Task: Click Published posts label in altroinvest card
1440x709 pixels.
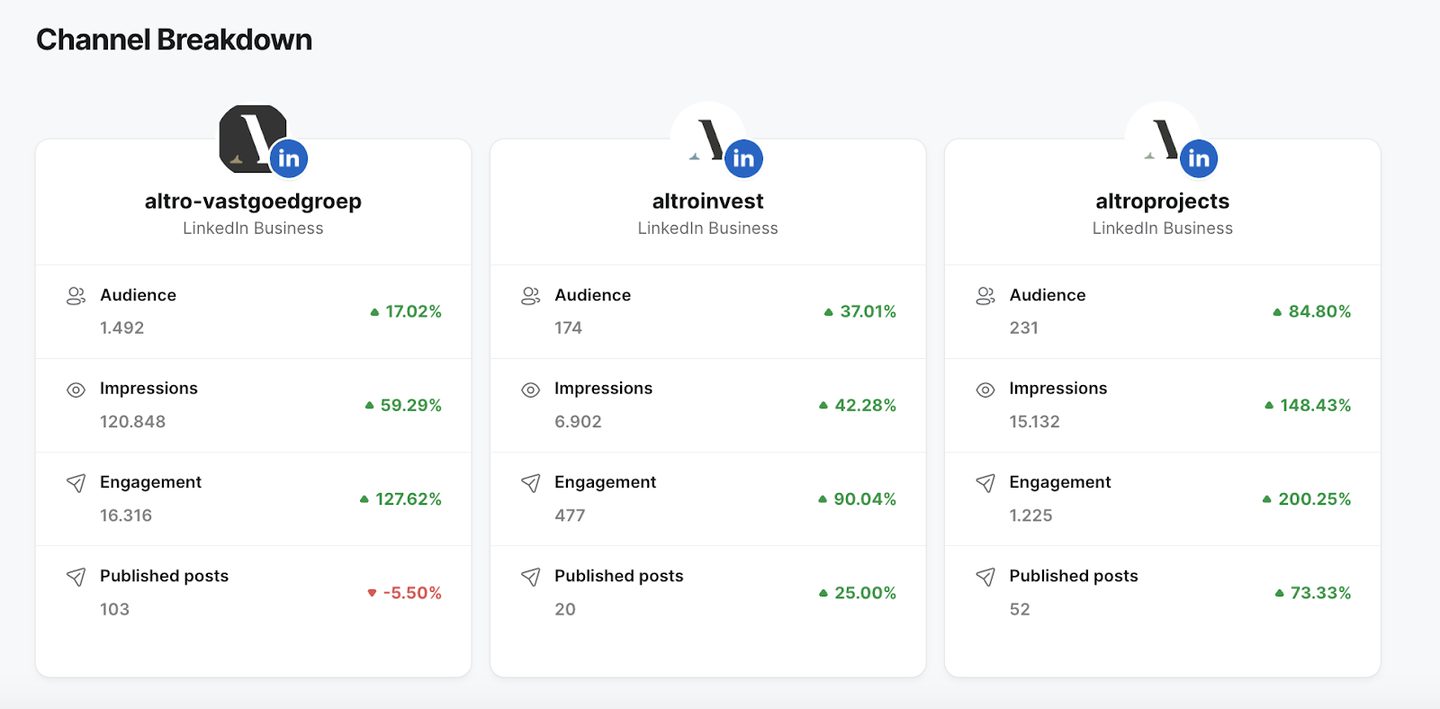Action: (x=619, y=576)
